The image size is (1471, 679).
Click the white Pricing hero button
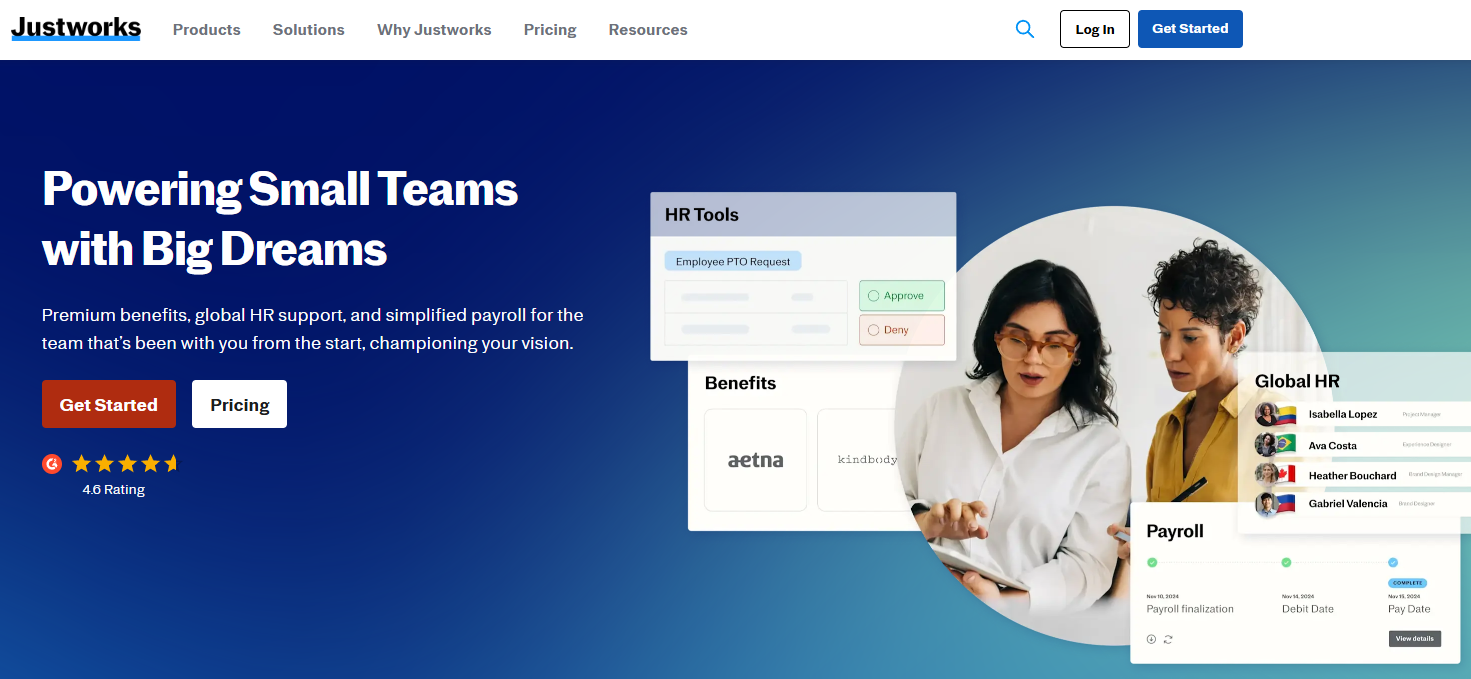tap(240, 404)
